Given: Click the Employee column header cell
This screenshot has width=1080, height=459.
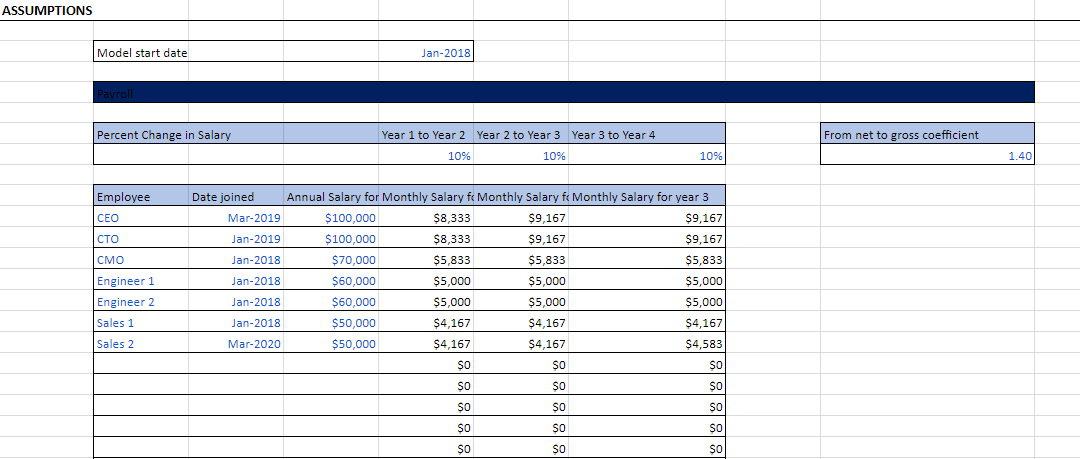Looking at the screenshot, I should tap(141, 197).
